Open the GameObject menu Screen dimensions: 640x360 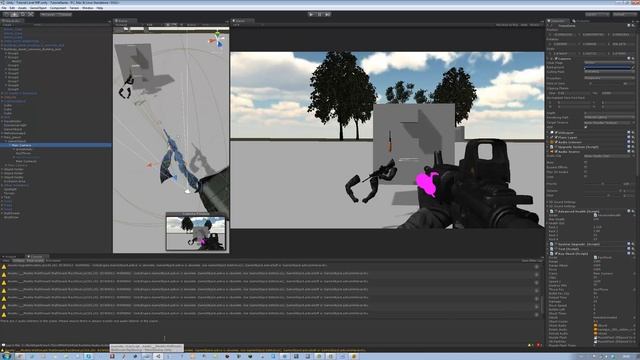38,8
